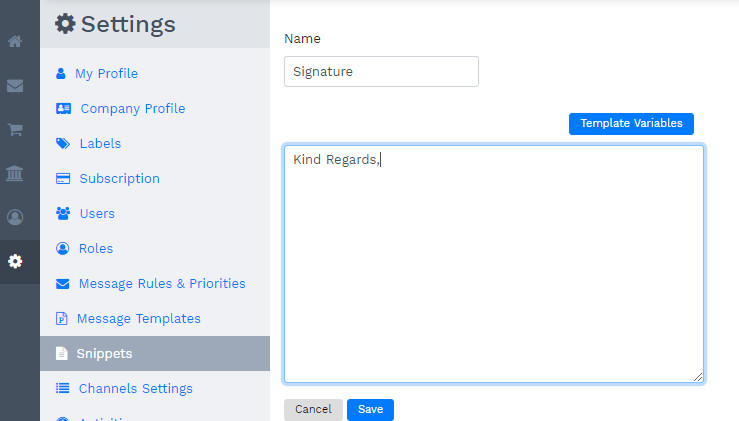The width and height of the screenshot is (739, 421).
Task: Open Message Templates page
Action: pyautogui.click(x=139, y=319)
